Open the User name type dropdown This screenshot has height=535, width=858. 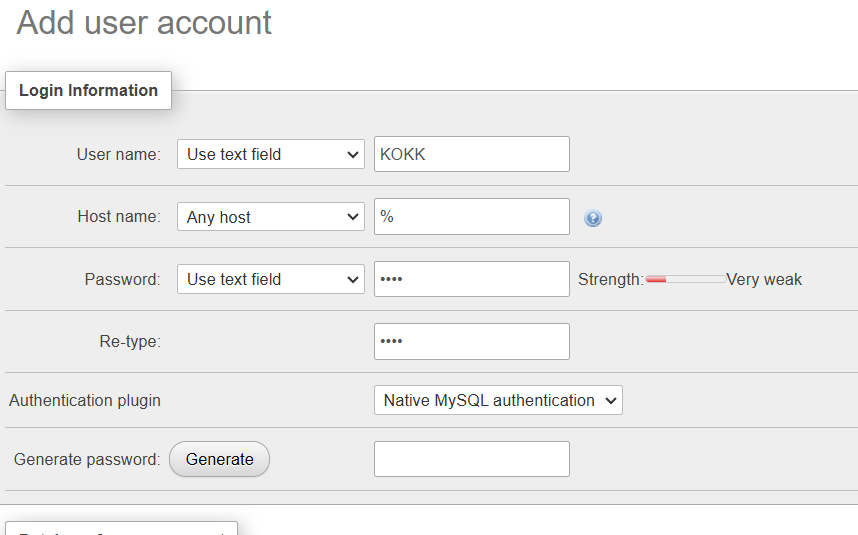click(x=270, y=154)
